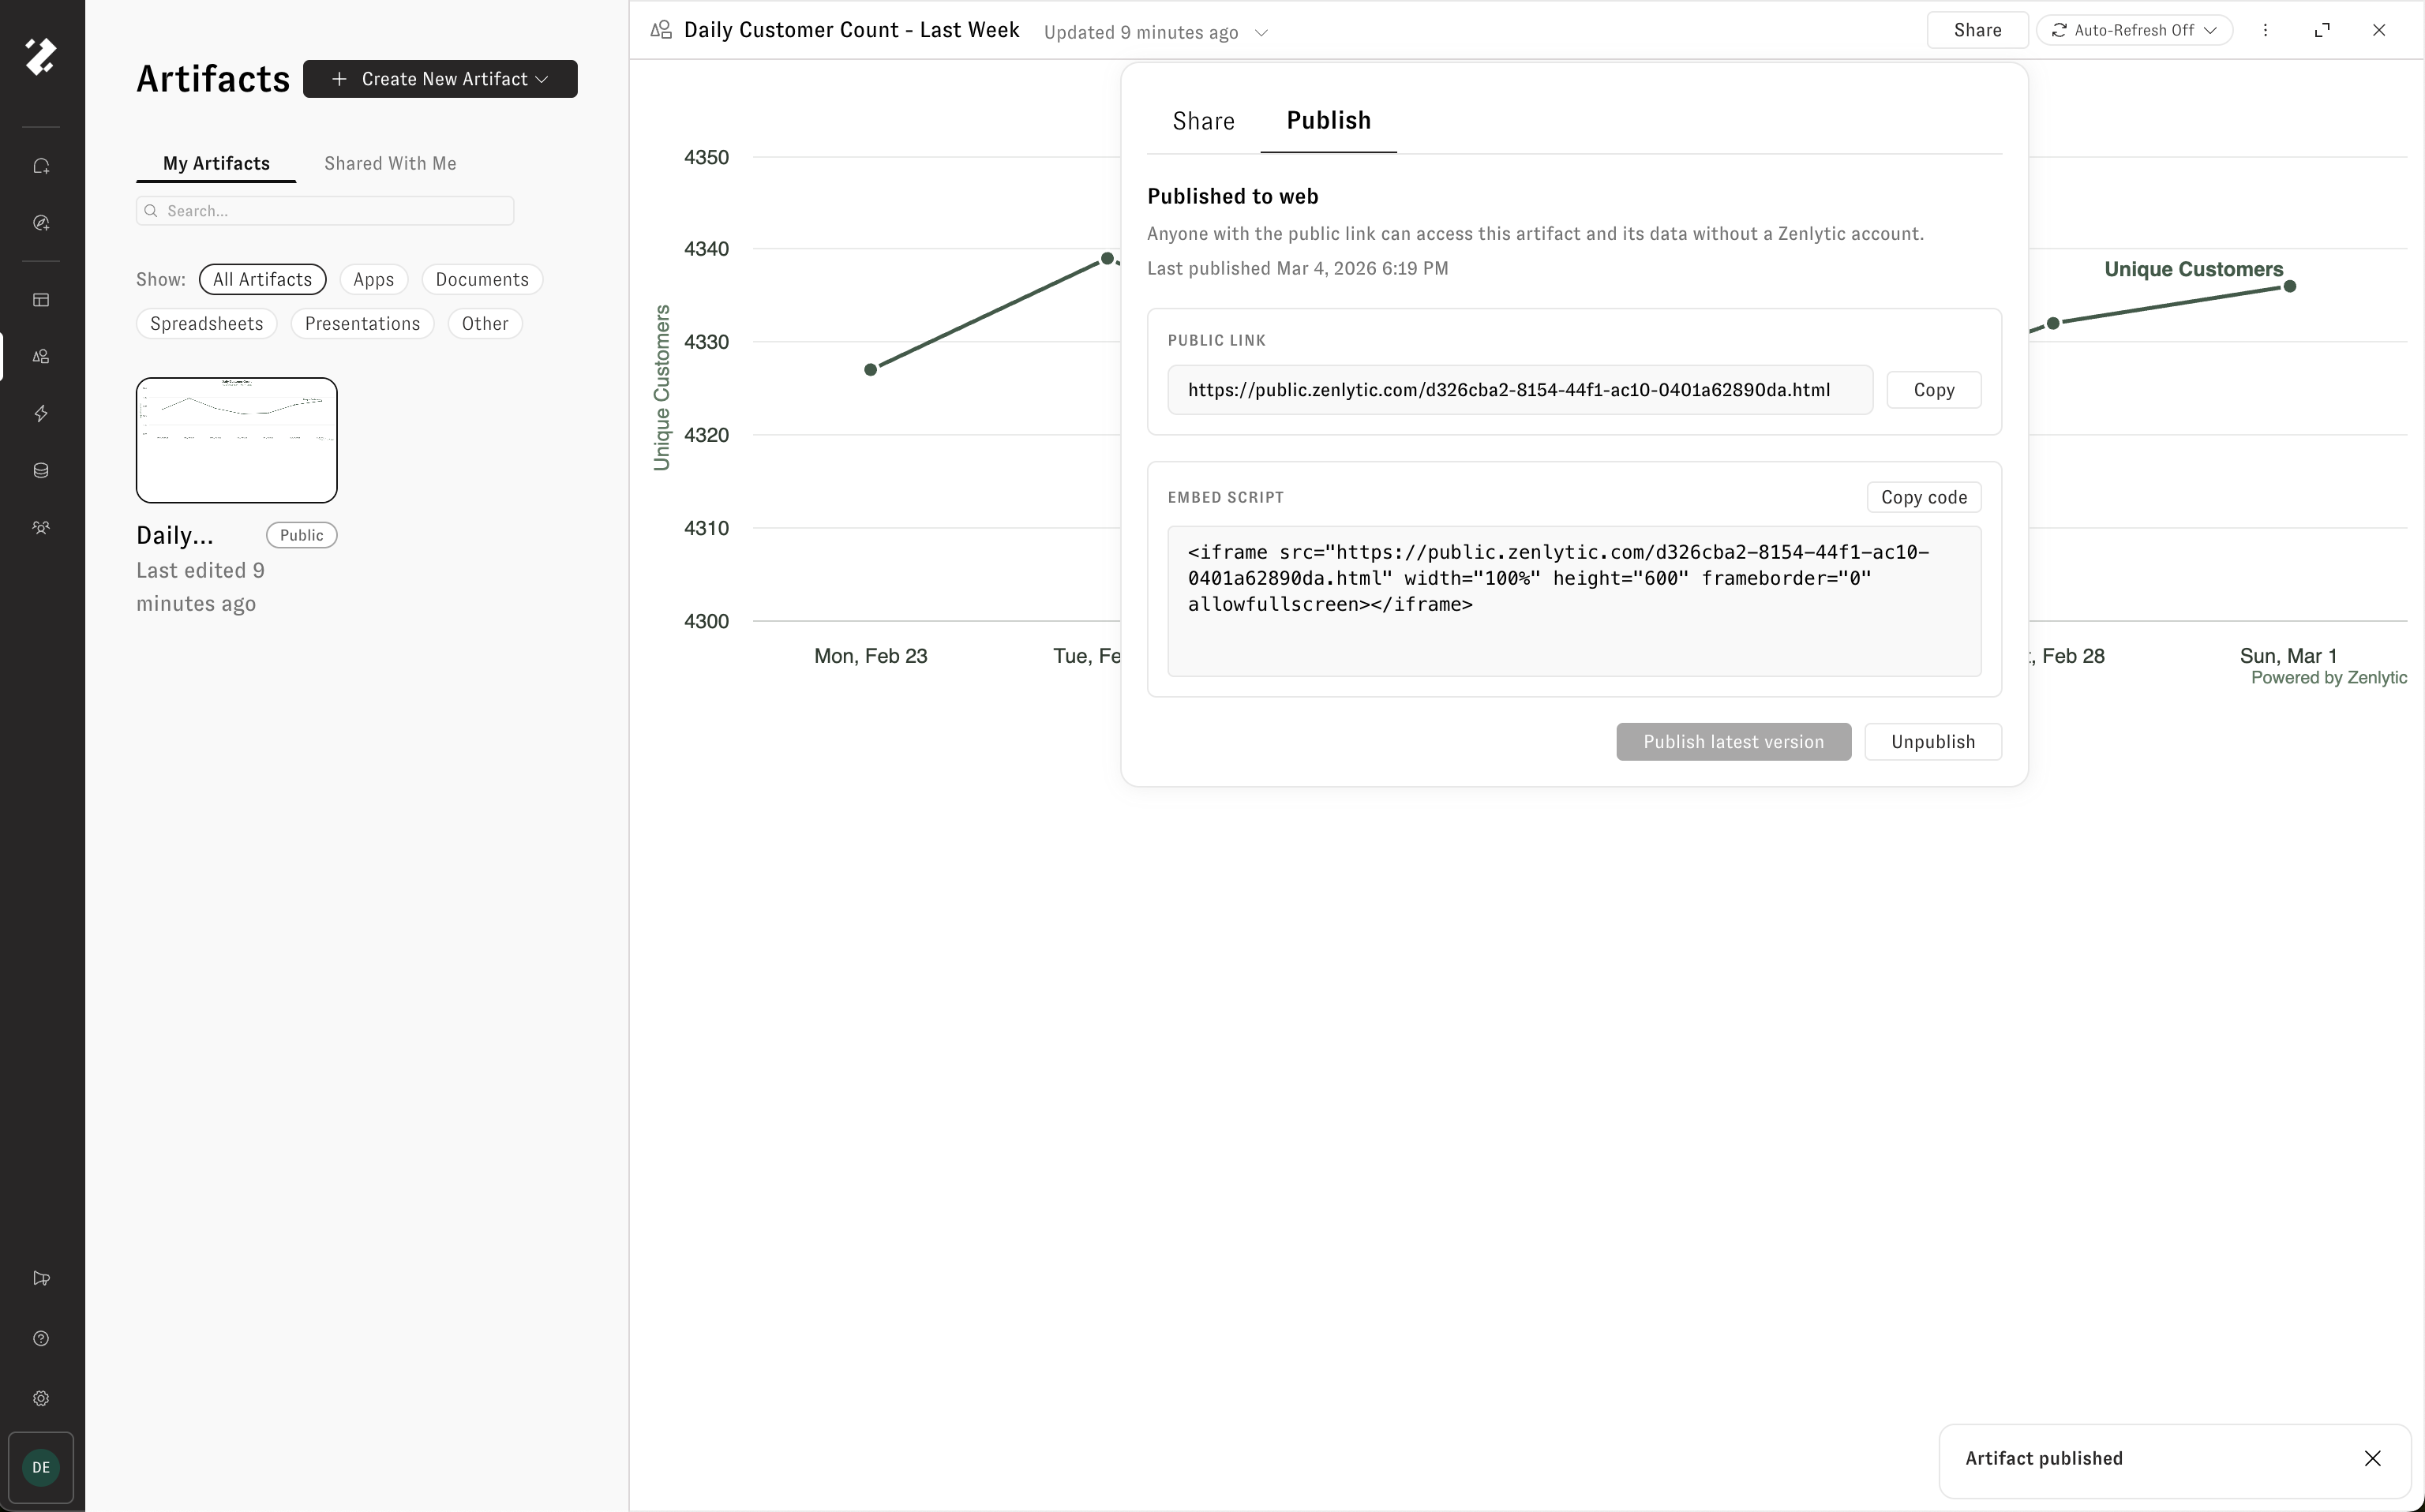The image size is (2425, 1512).
Task: Expand the Updated 9 minutes ago chevron
Action: pyautogui.click(x=1261, y=33)
